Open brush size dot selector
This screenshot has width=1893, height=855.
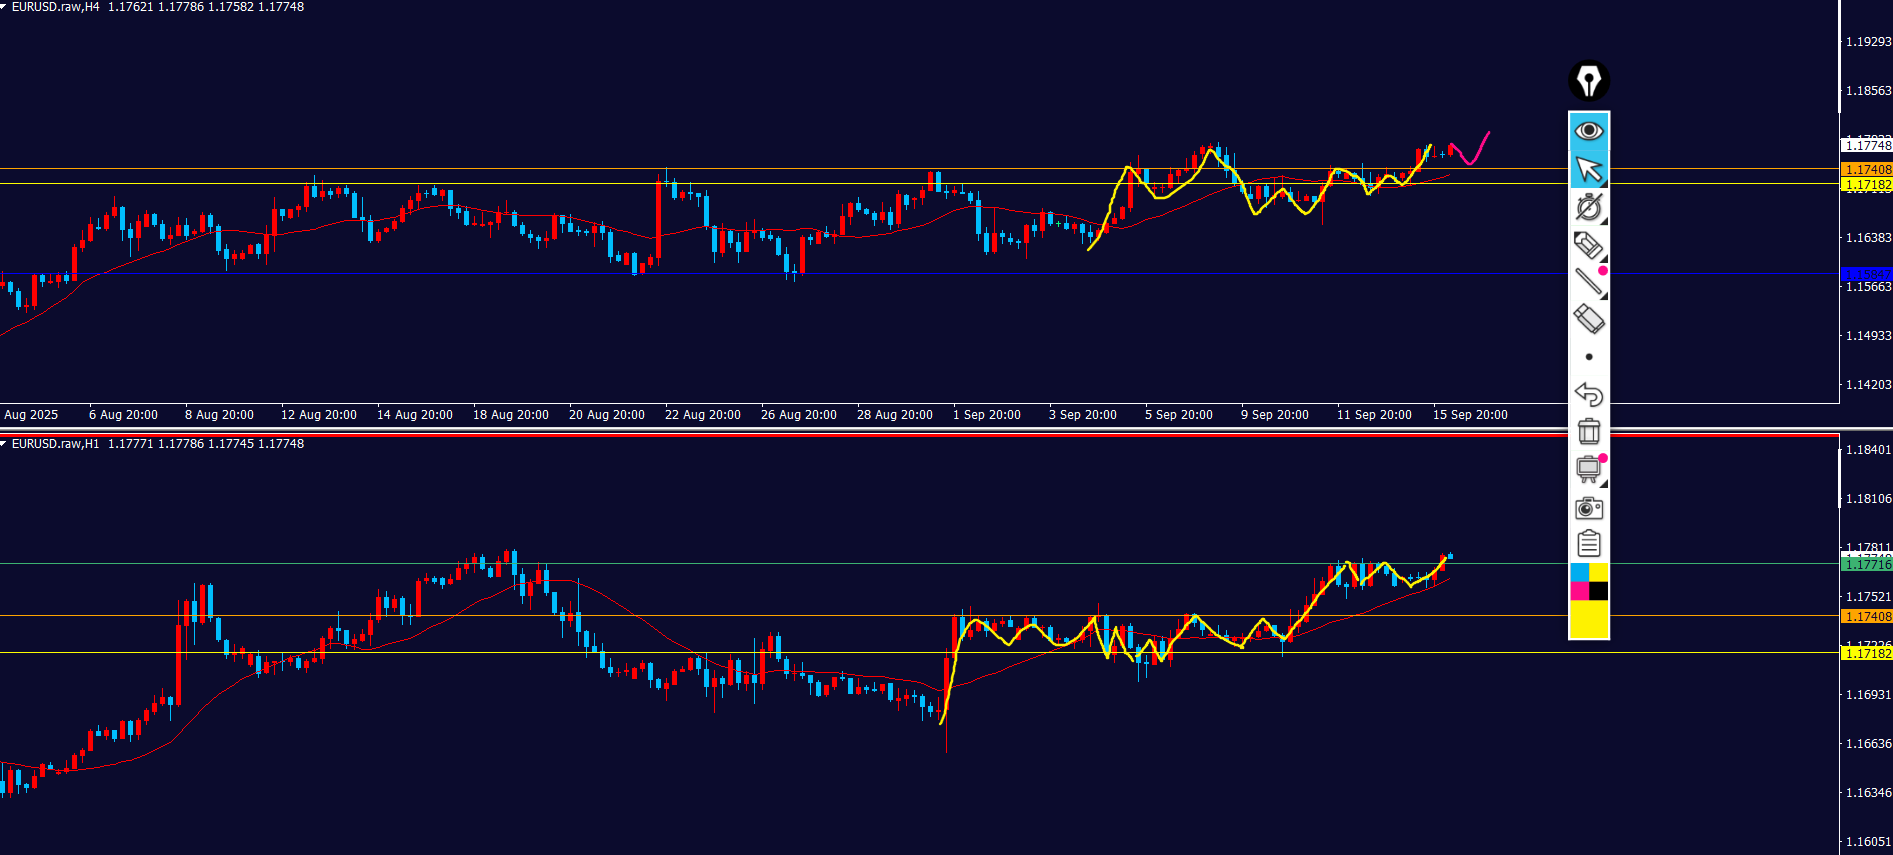1588,357
